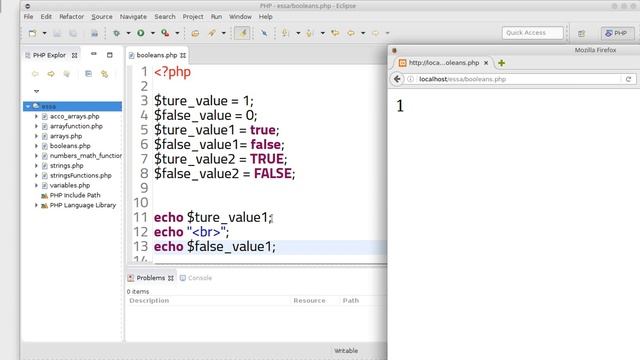Click the PHP Explorer Forward arrow icon
This screenshot has height=360, width=640.
click(51, 74)
